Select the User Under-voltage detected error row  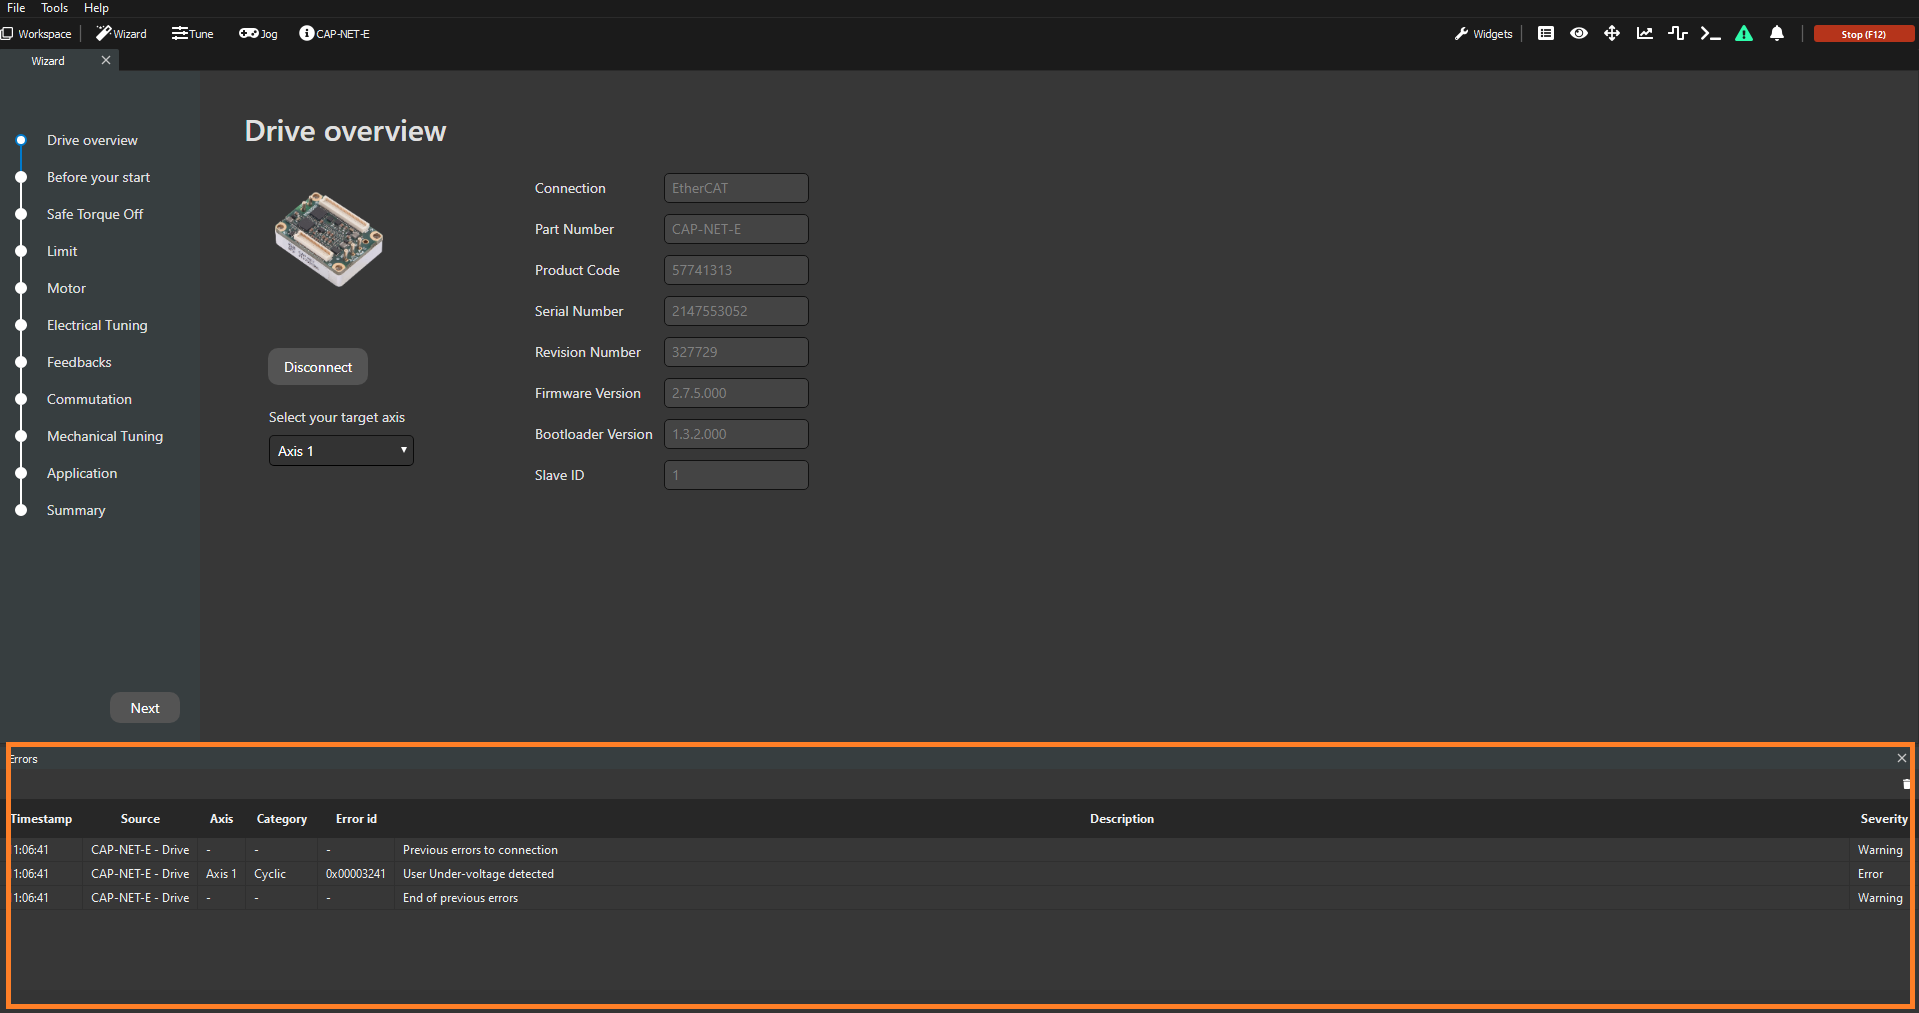[x=478, y=874]
